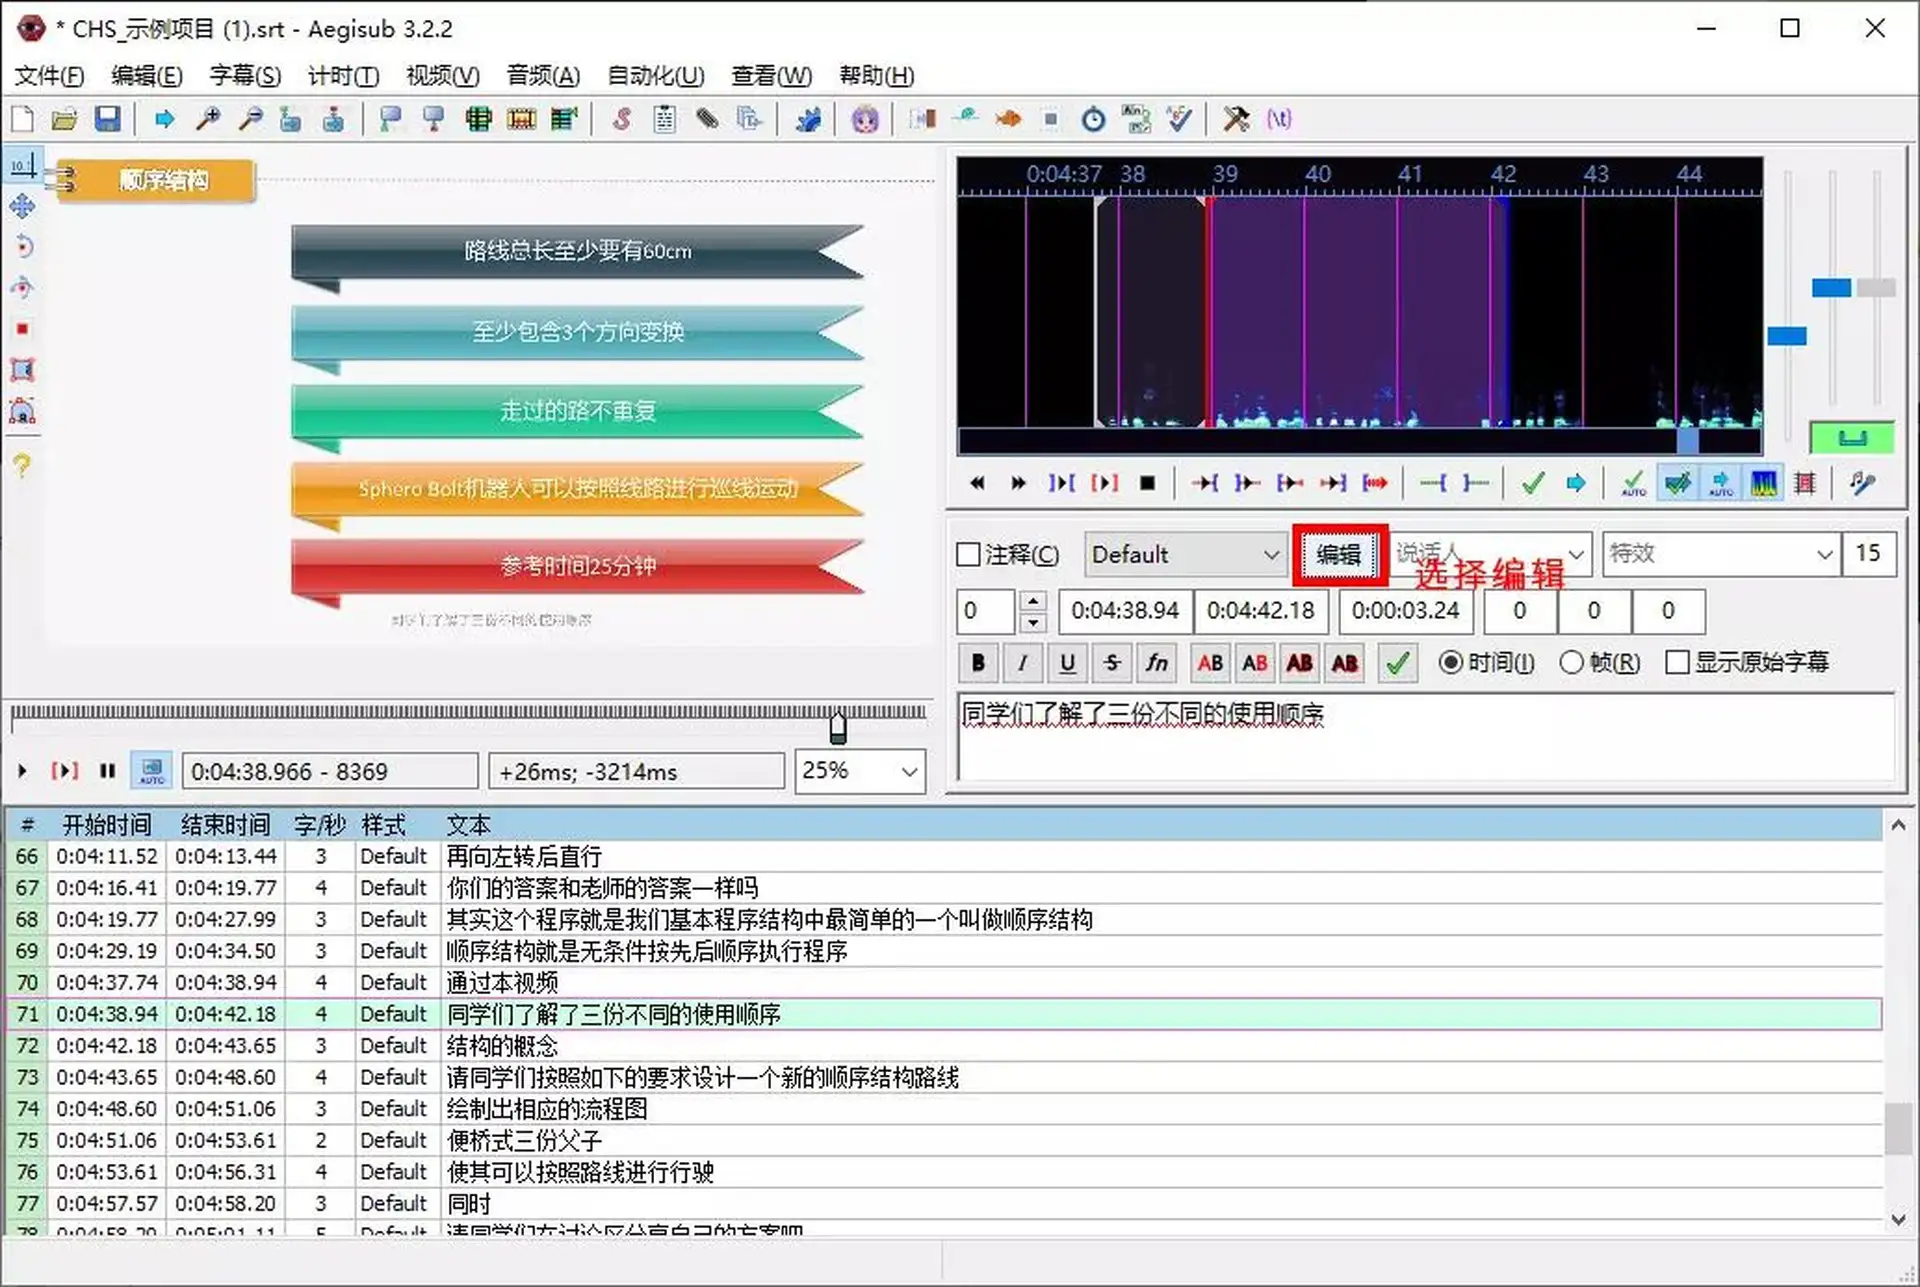Select the drag subtitles move tool

click(x=22, y=206)
